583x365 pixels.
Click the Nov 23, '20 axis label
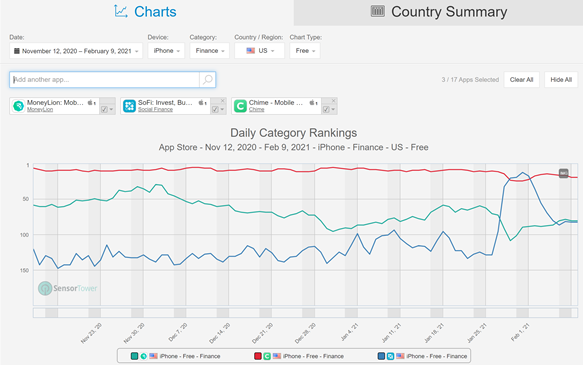click(x=91, y=333)
